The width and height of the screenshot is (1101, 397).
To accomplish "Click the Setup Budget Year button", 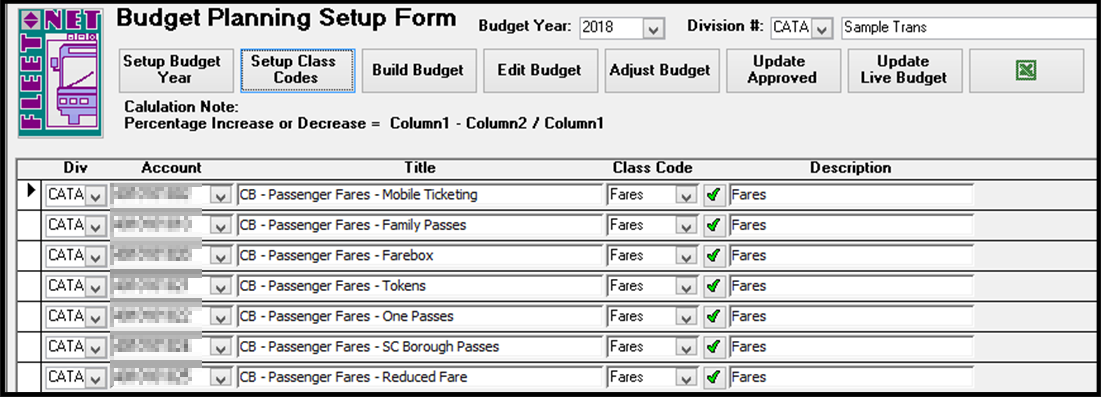I will [172, 70].
